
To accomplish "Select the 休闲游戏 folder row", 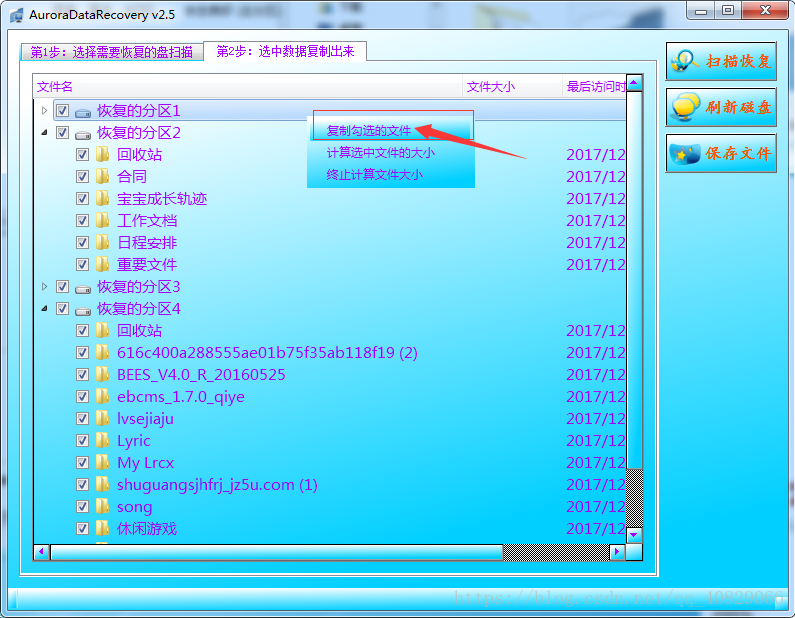I will click(330, 528).
